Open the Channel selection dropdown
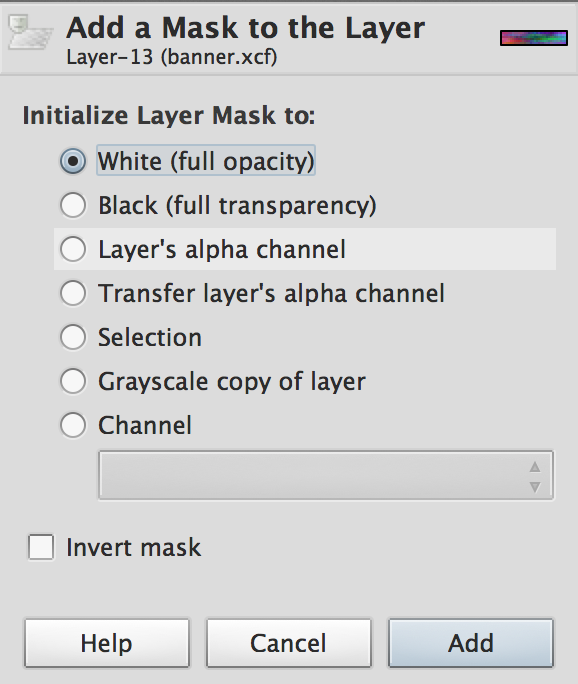Viewport: 578px width, 684px height. pyautogui.click(x=326, y=475)
